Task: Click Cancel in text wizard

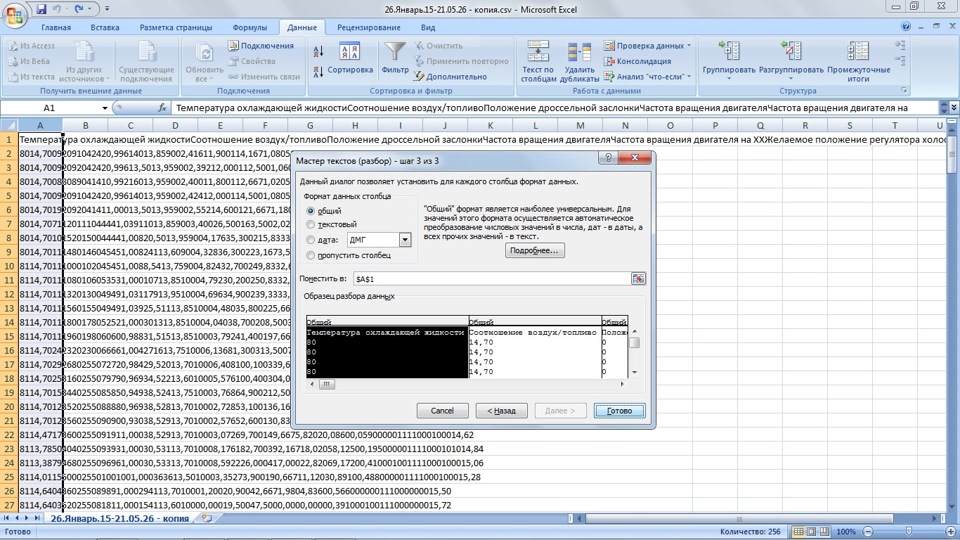Action: (442, 411)
